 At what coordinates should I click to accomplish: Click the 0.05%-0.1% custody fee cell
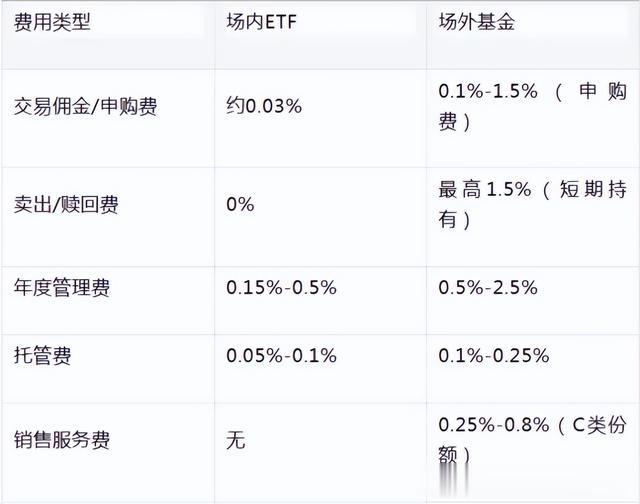[x=282, y=356]
